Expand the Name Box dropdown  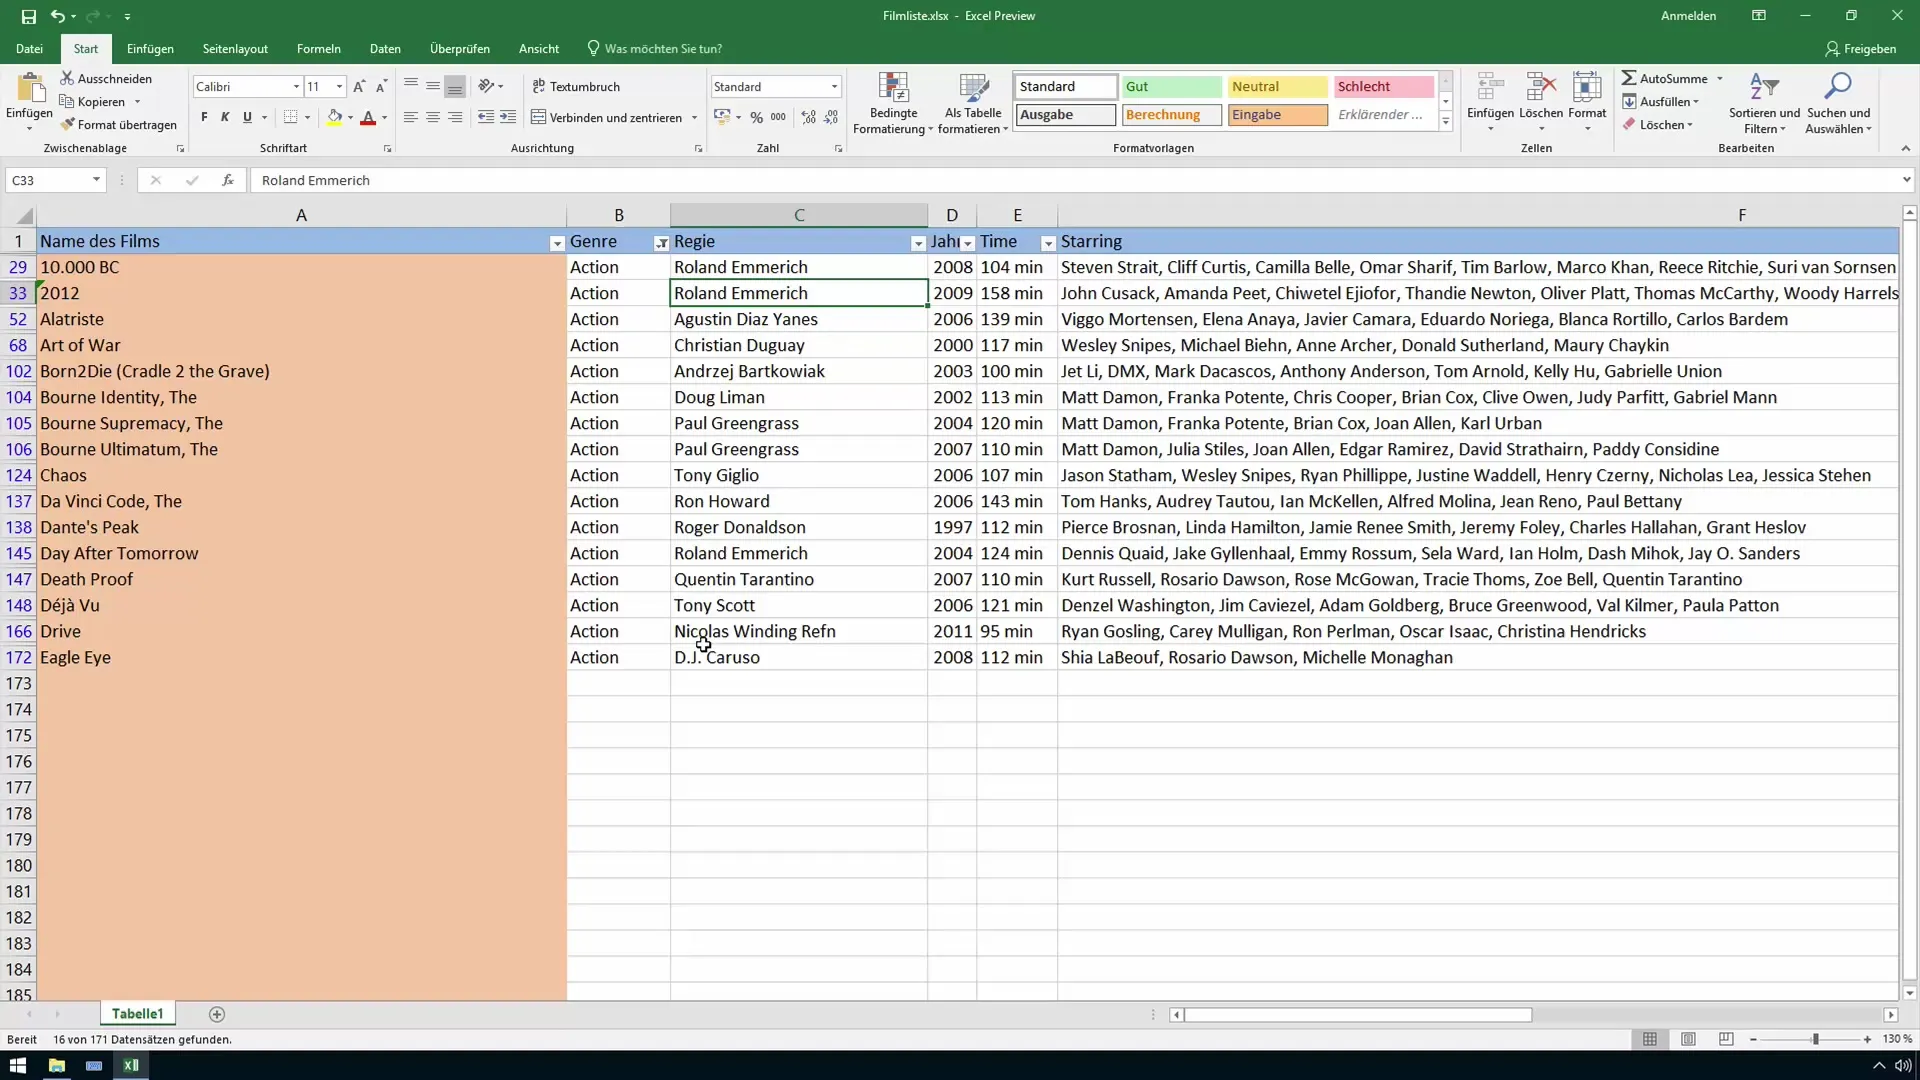click(96, 180)
